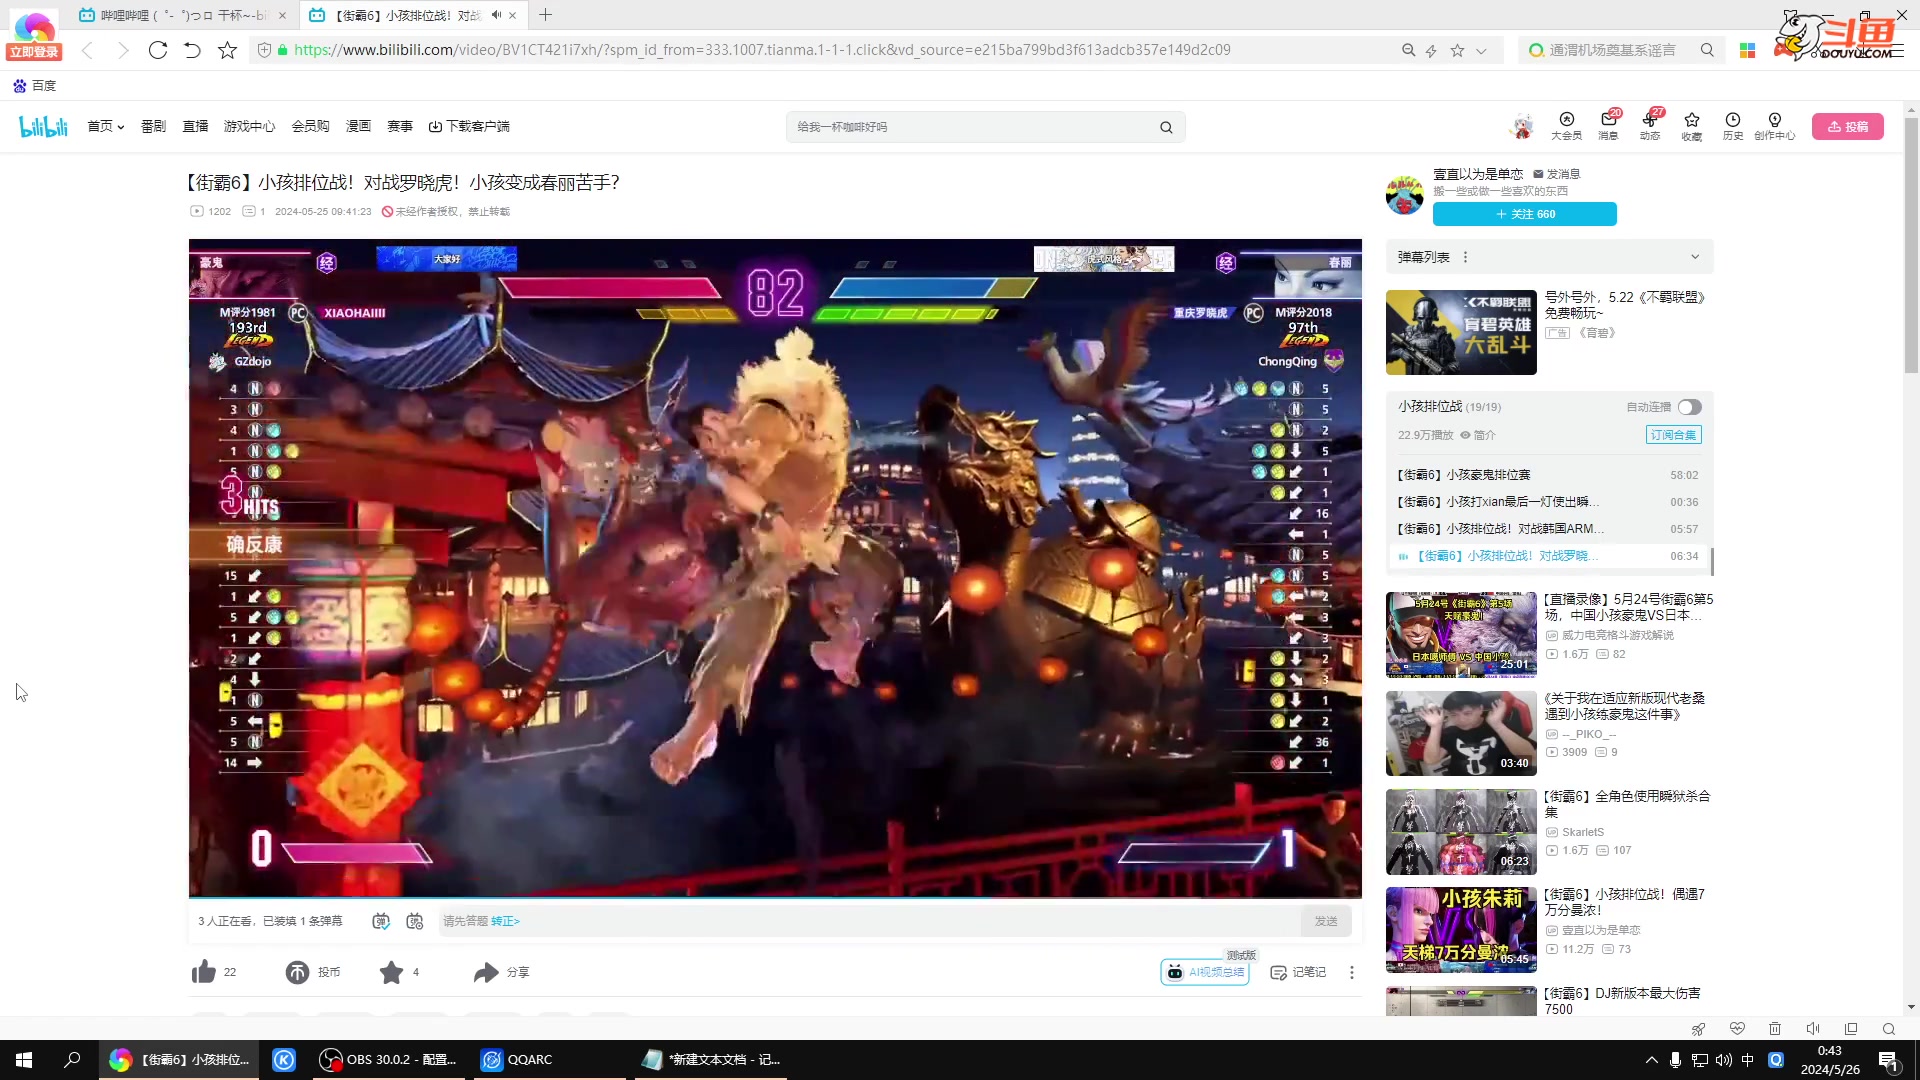Expand the danmaku list panel
The width and height of the screenshot is (1920, 1080).
pyautogui.click(x=1695, y=257)
